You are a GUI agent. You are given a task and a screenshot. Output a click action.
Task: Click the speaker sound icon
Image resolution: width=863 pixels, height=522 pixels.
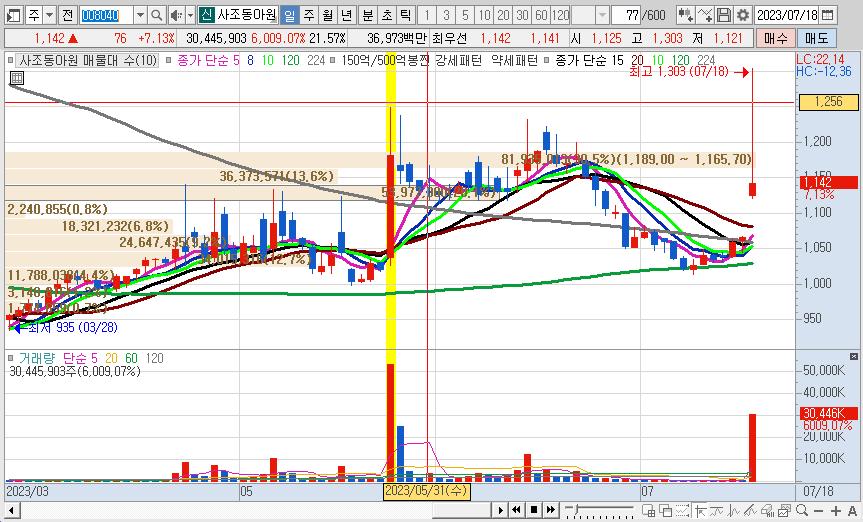[x=176, y=15]
